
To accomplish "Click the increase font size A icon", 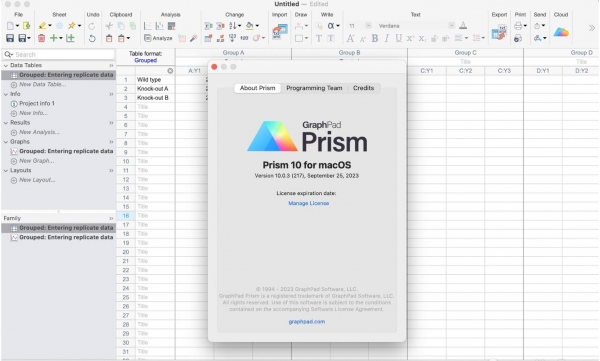I will tap(350, 38).
